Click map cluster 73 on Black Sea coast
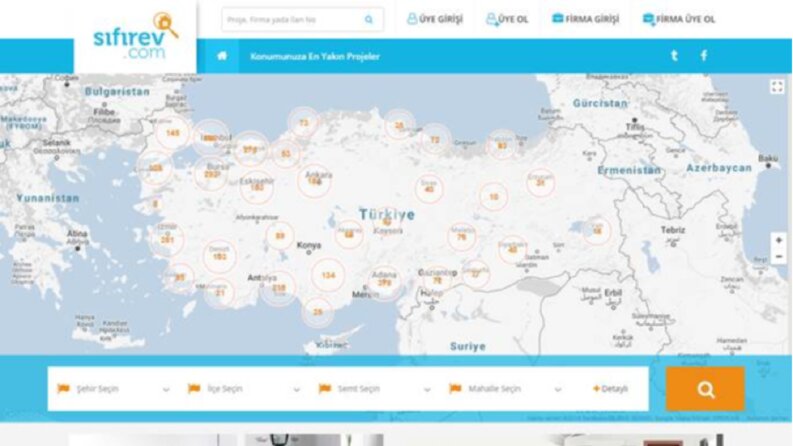Screen dimensions: 793x446 pos(303,123)
